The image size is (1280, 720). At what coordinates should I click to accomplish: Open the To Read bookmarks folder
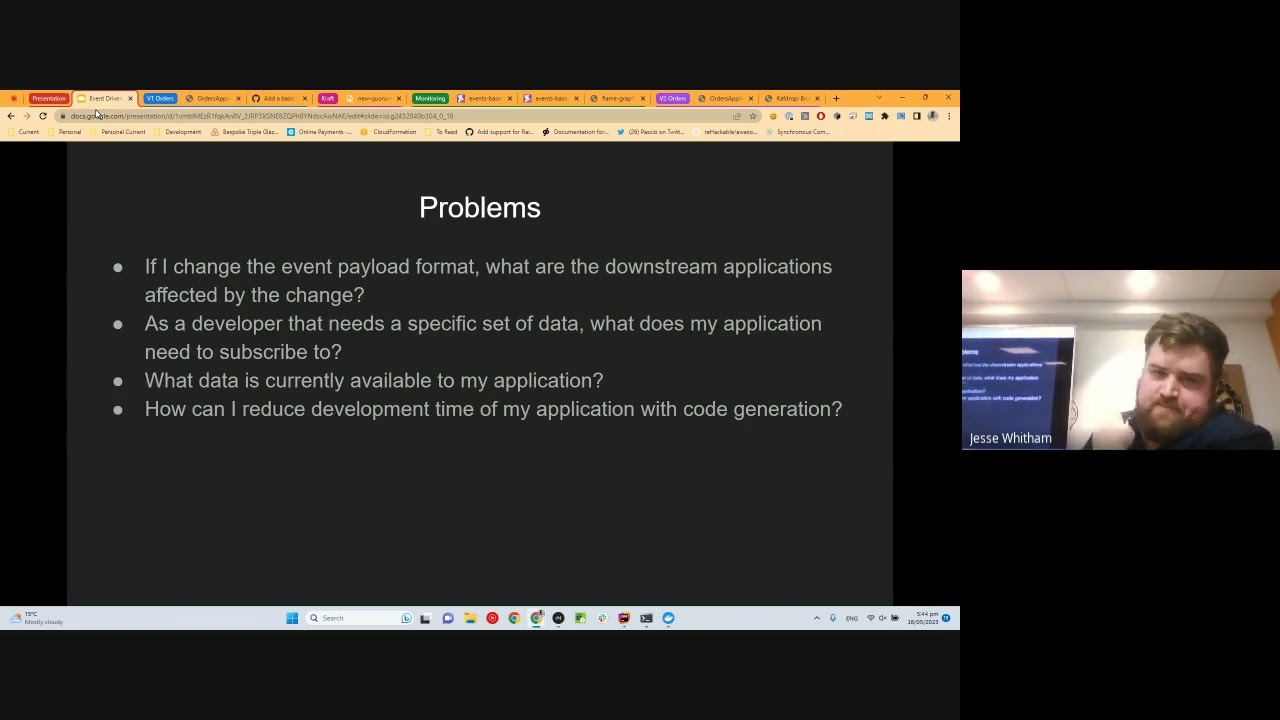tap(441, 132)
